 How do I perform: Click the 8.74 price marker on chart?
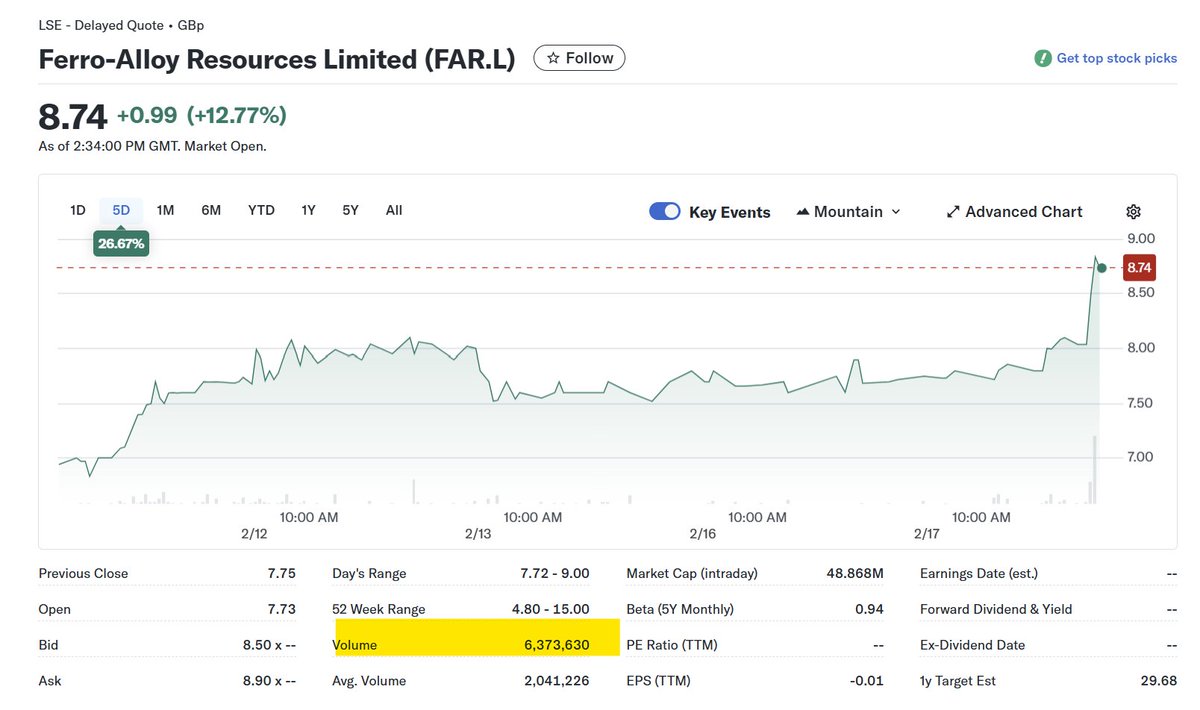pyautogui.click(x=1138, y=267)
